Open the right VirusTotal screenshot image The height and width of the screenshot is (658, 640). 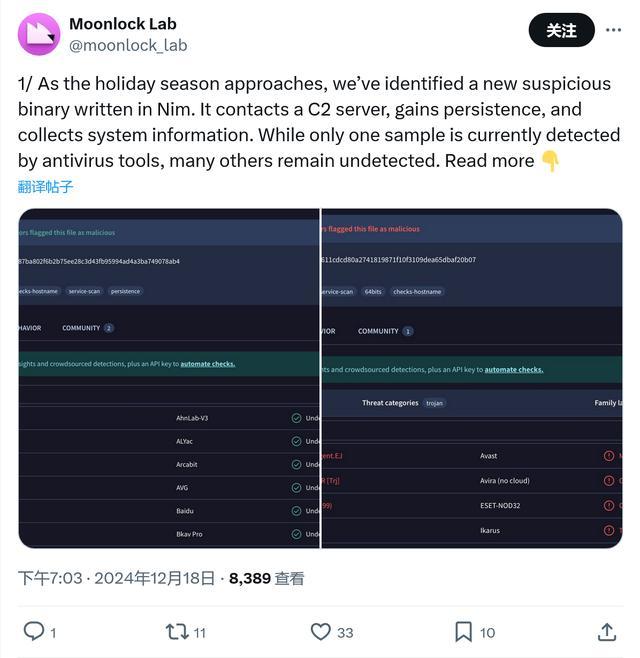pos(471,378)
